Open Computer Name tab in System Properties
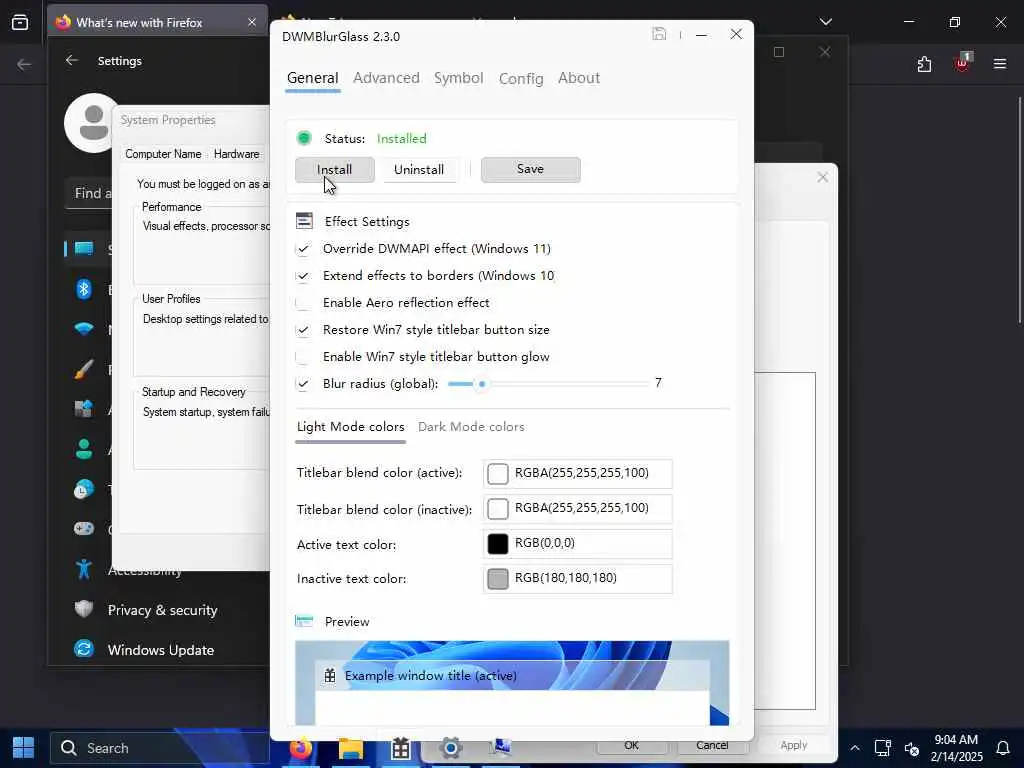 pyautogui.click(x=163, y=153)
